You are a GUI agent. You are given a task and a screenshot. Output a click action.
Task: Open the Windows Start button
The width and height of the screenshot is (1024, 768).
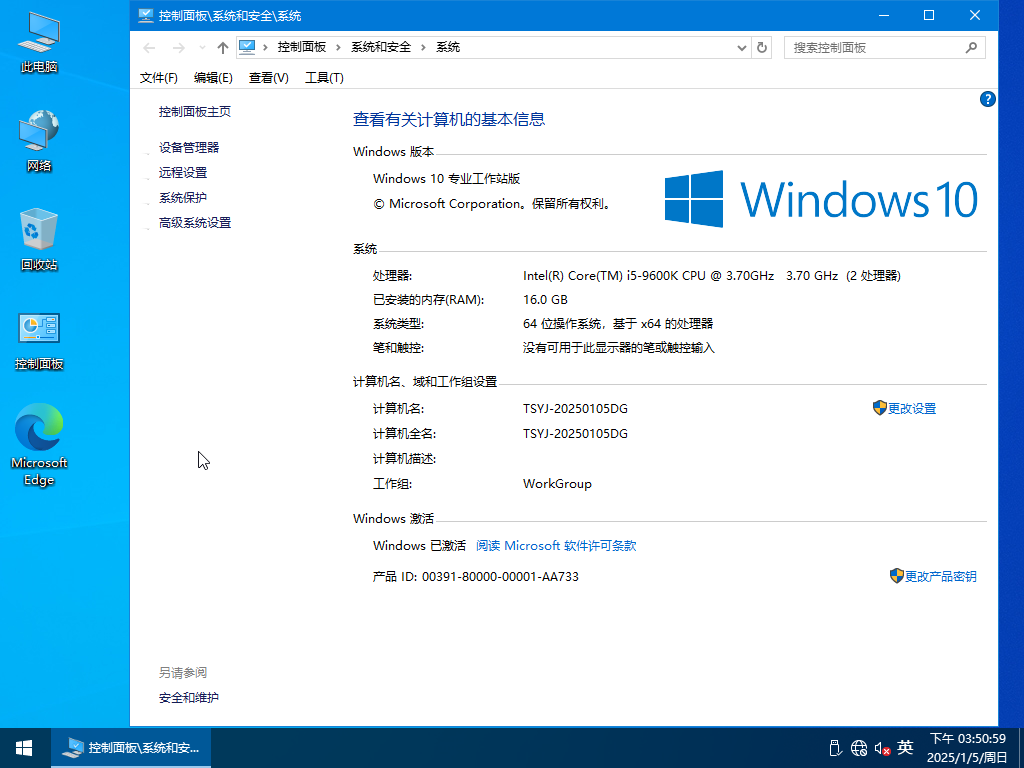point(24,748)
